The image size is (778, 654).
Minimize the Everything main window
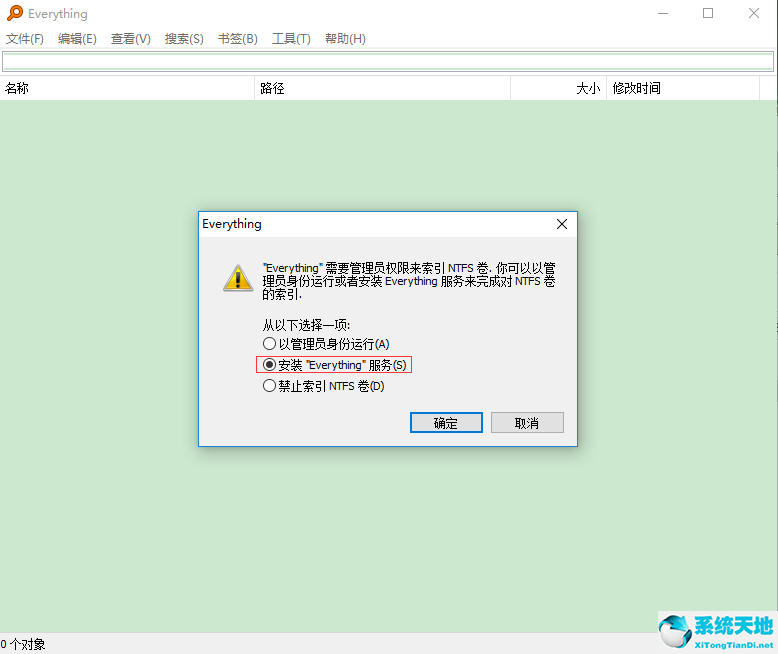(663, 13)
